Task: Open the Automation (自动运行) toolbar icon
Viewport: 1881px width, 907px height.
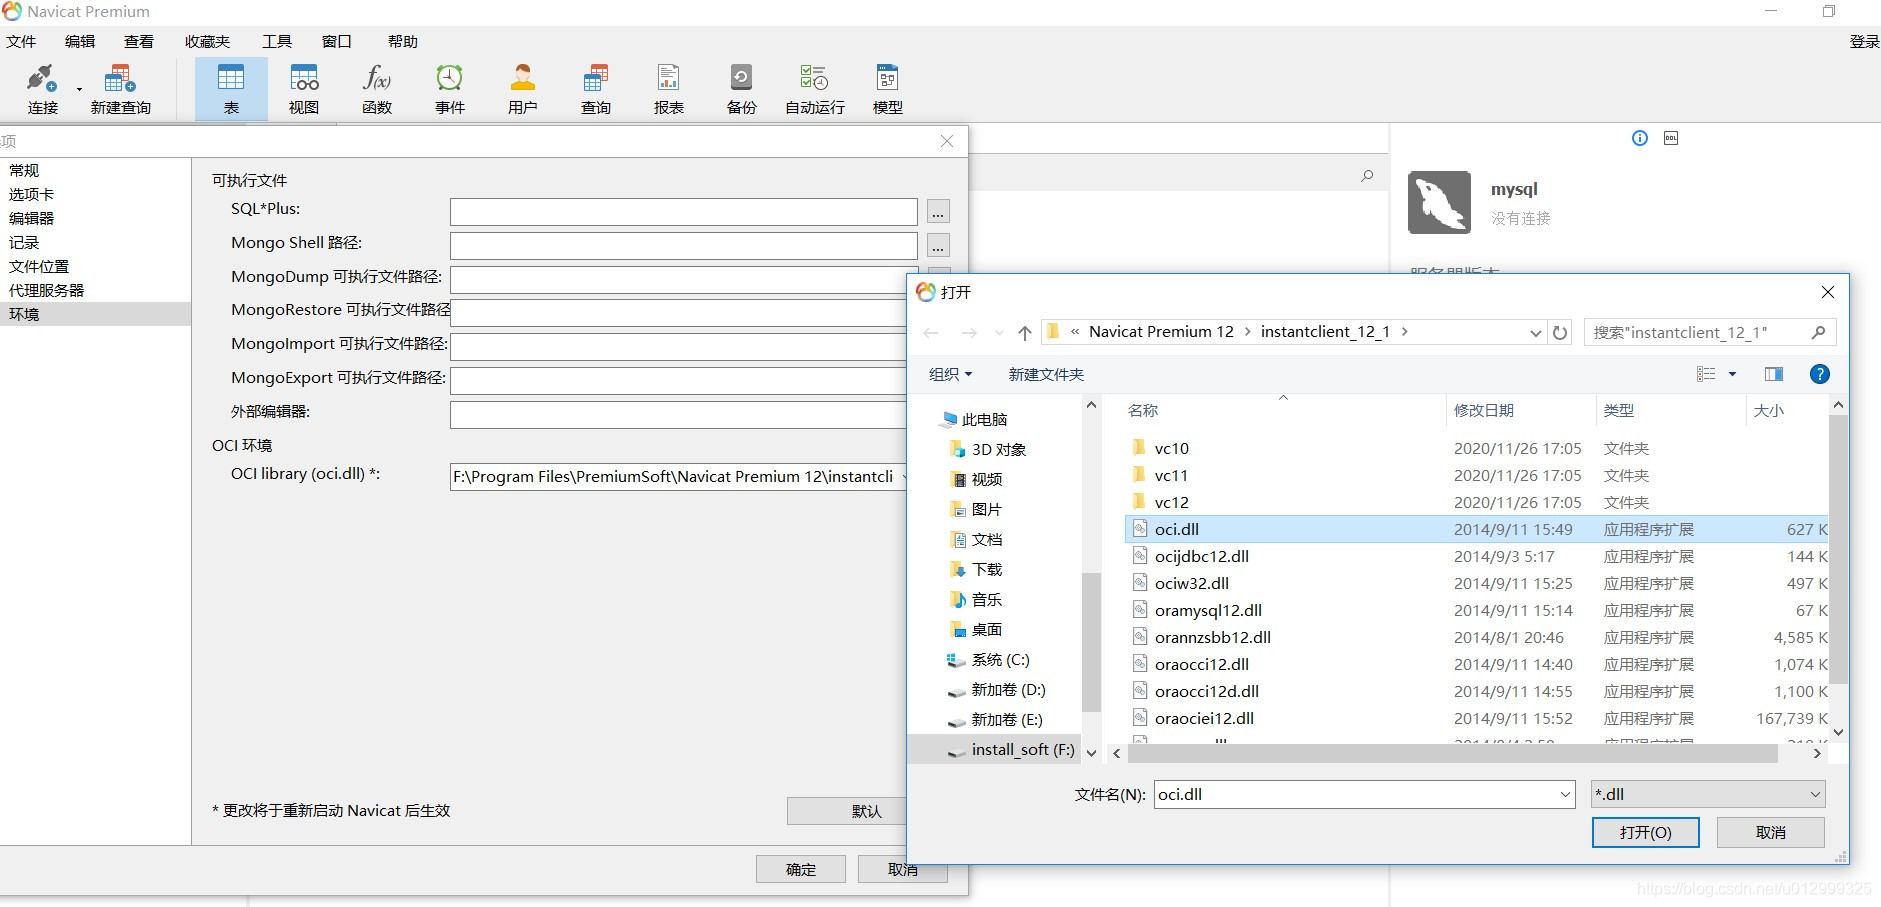Action: pyautogui.click(x=815, y=89)
